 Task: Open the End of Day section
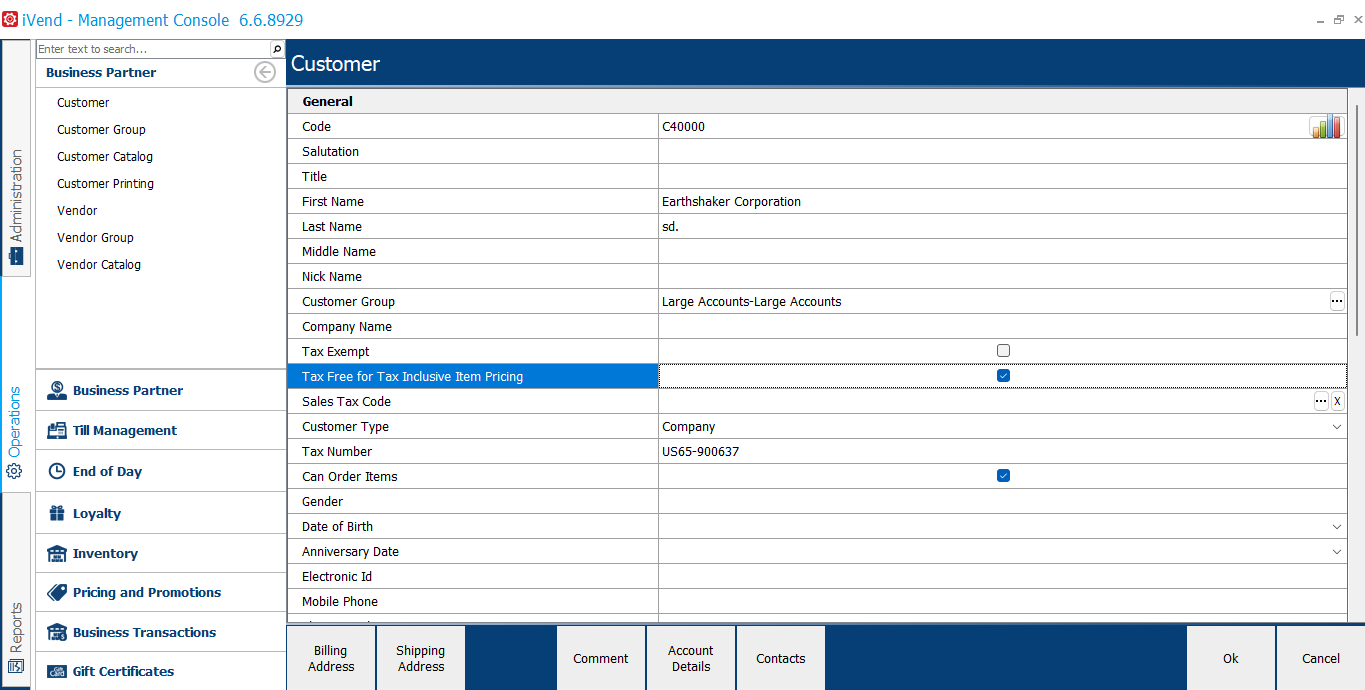tap(161, 471)
